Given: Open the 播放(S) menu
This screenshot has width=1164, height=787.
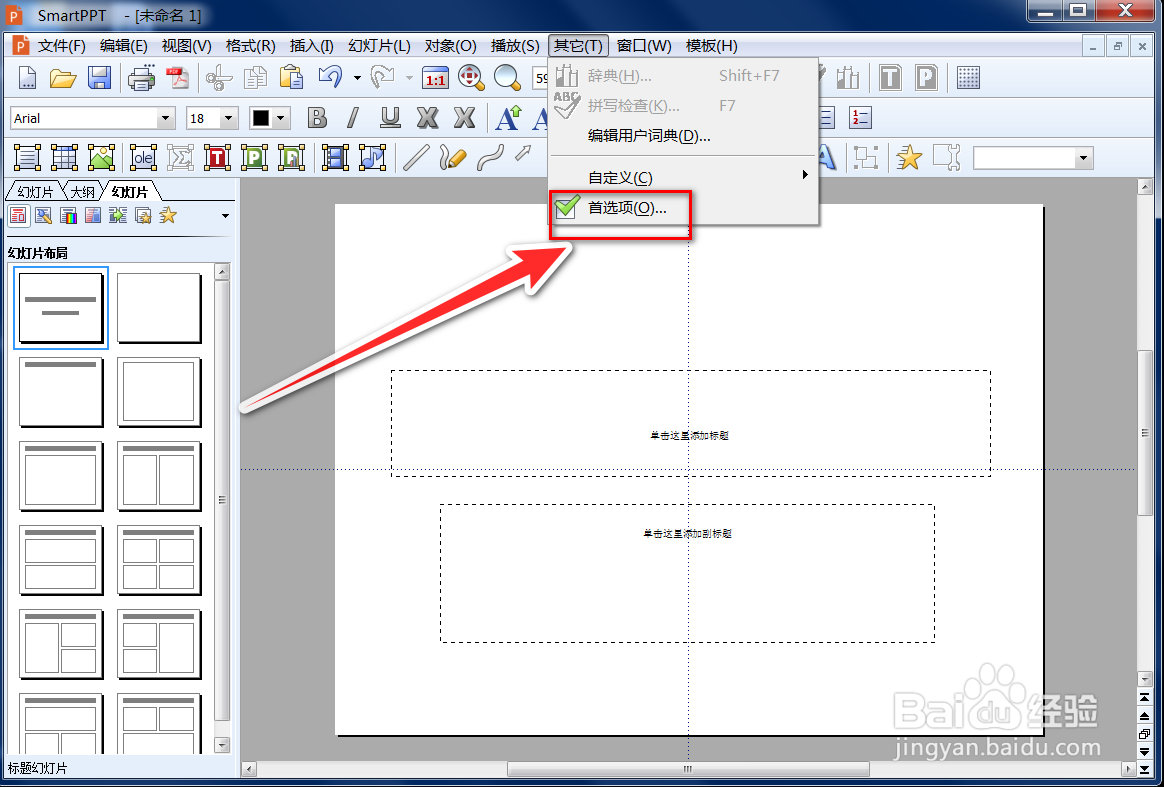Looking at the screenshot, I should coord(514,46).
